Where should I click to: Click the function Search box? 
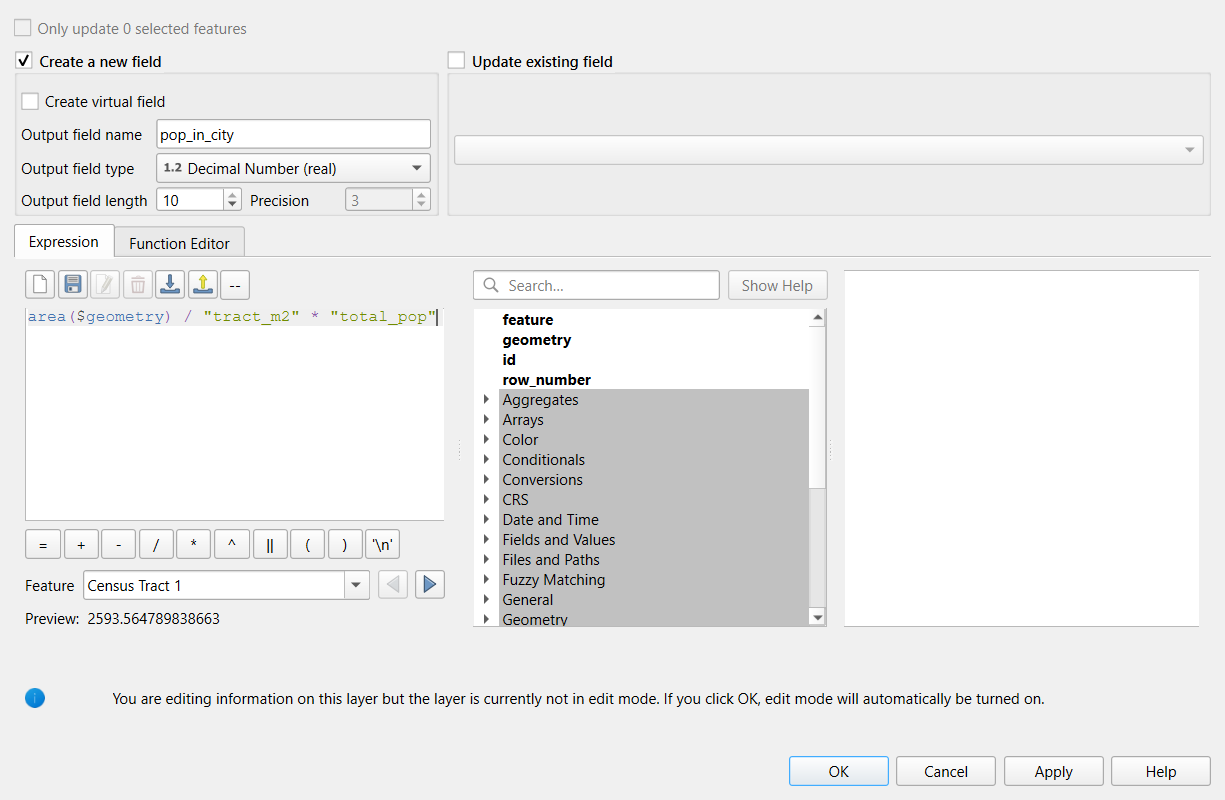(x=596, y=285)
